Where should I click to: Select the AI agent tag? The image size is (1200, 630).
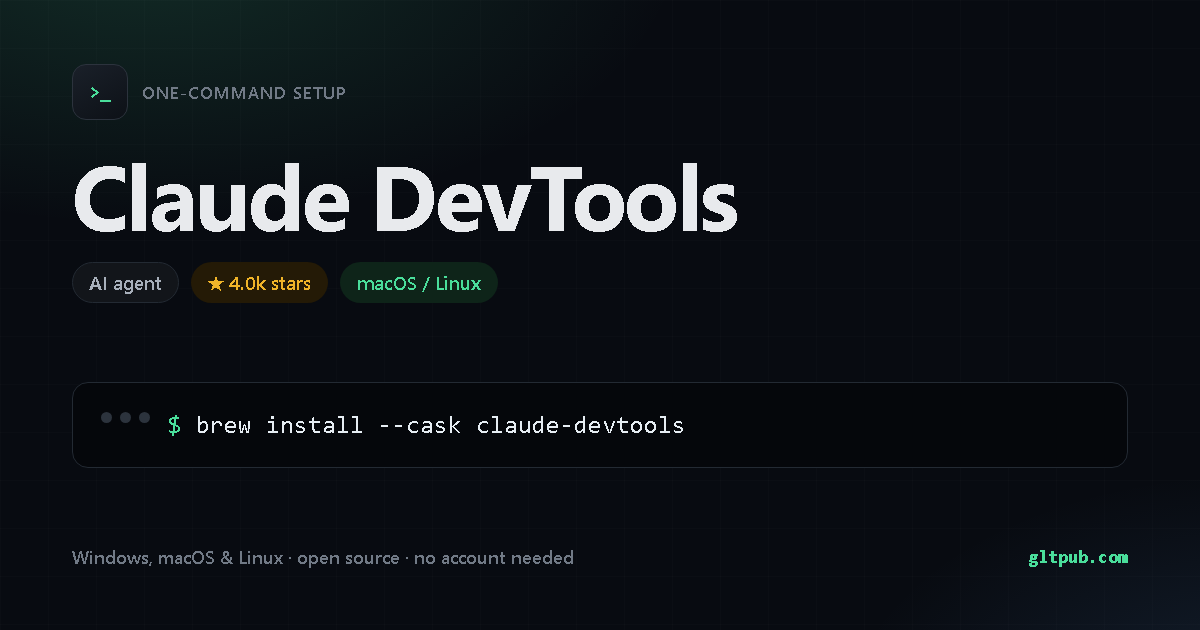click(x=125, y=283)
